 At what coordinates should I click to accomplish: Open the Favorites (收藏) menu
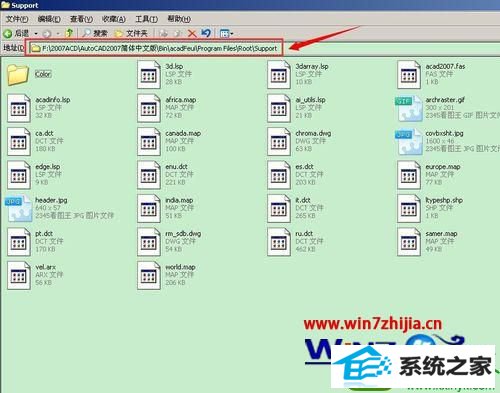tap(114, 19)
